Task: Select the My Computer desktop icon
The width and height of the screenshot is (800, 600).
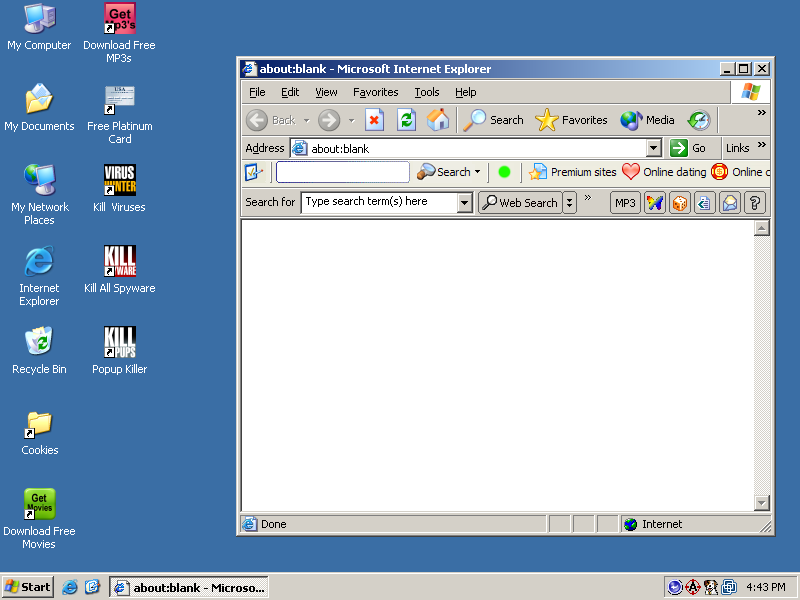Action: click(39, 28)
